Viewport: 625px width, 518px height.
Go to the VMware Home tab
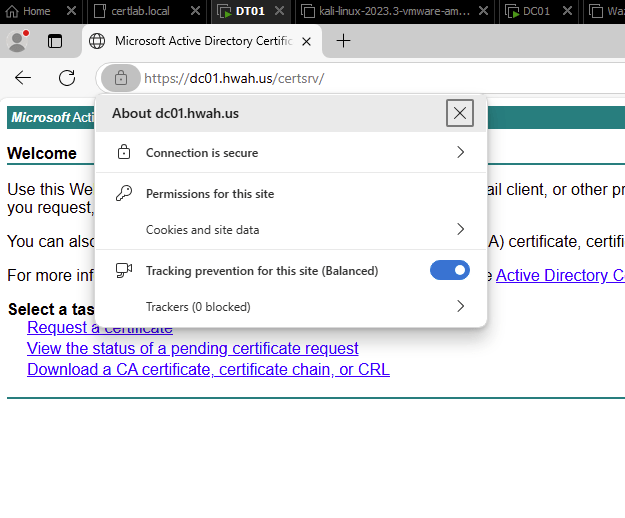pos(36,11)
